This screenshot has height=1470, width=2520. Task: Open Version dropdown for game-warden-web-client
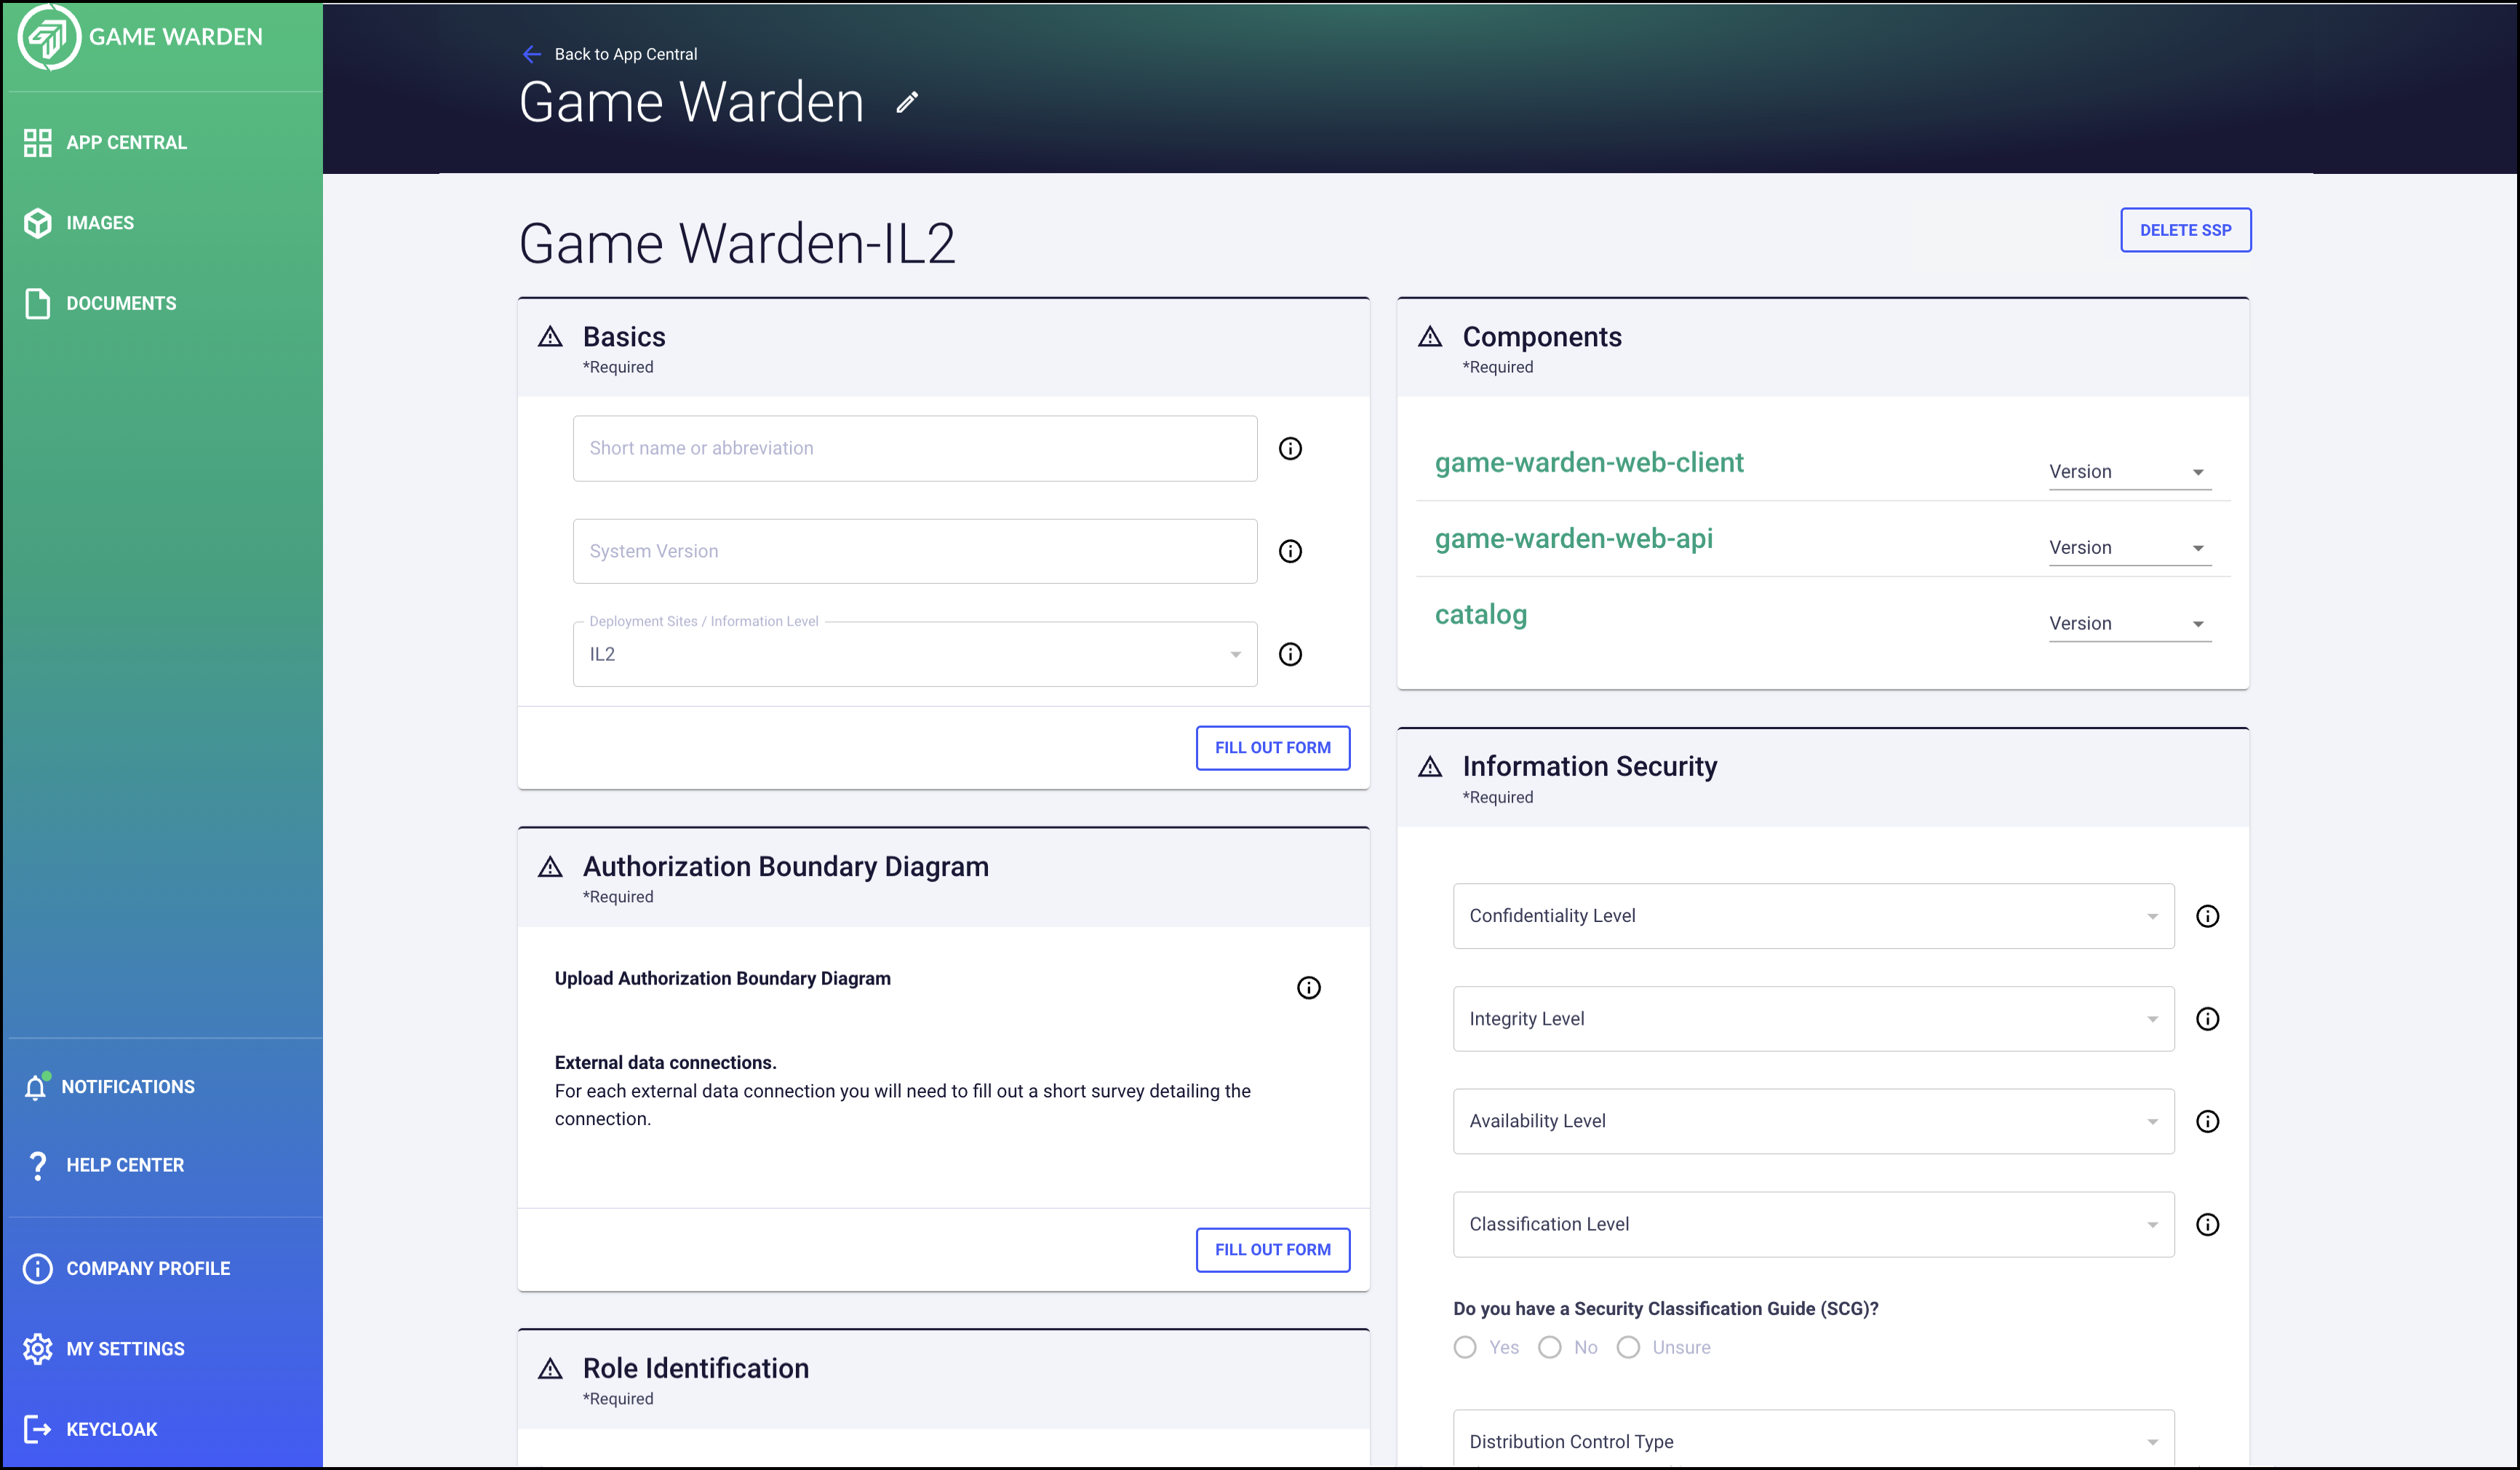2129,472
